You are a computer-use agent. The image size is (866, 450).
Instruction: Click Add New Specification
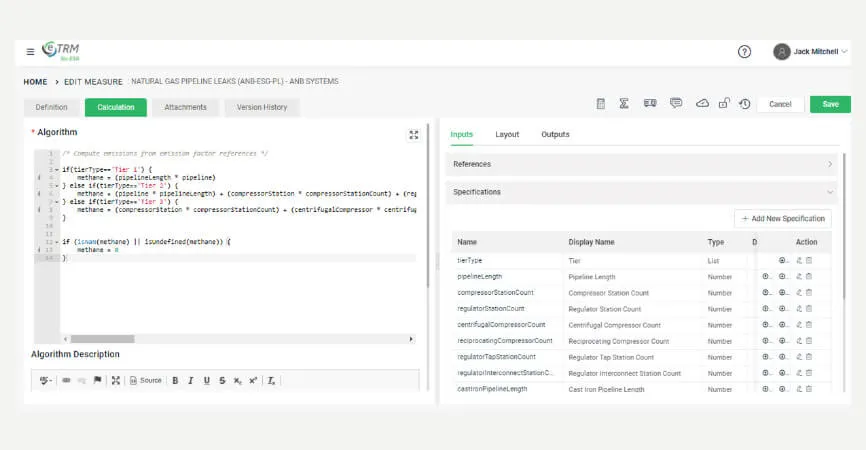[783, 219]
